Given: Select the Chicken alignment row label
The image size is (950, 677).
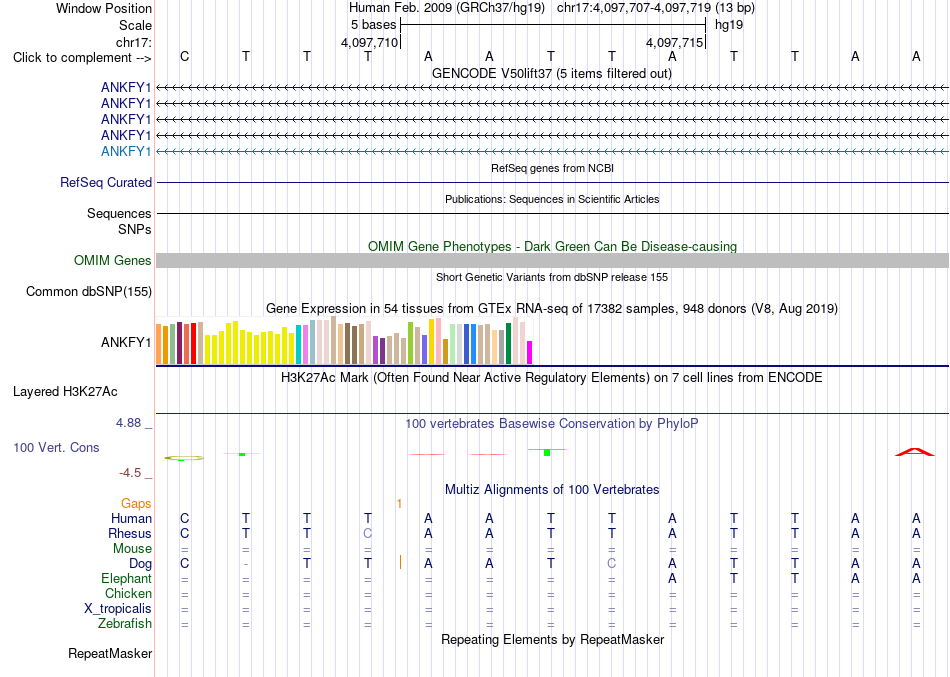Looking at the screenshot, I should [x=128, y=593].
